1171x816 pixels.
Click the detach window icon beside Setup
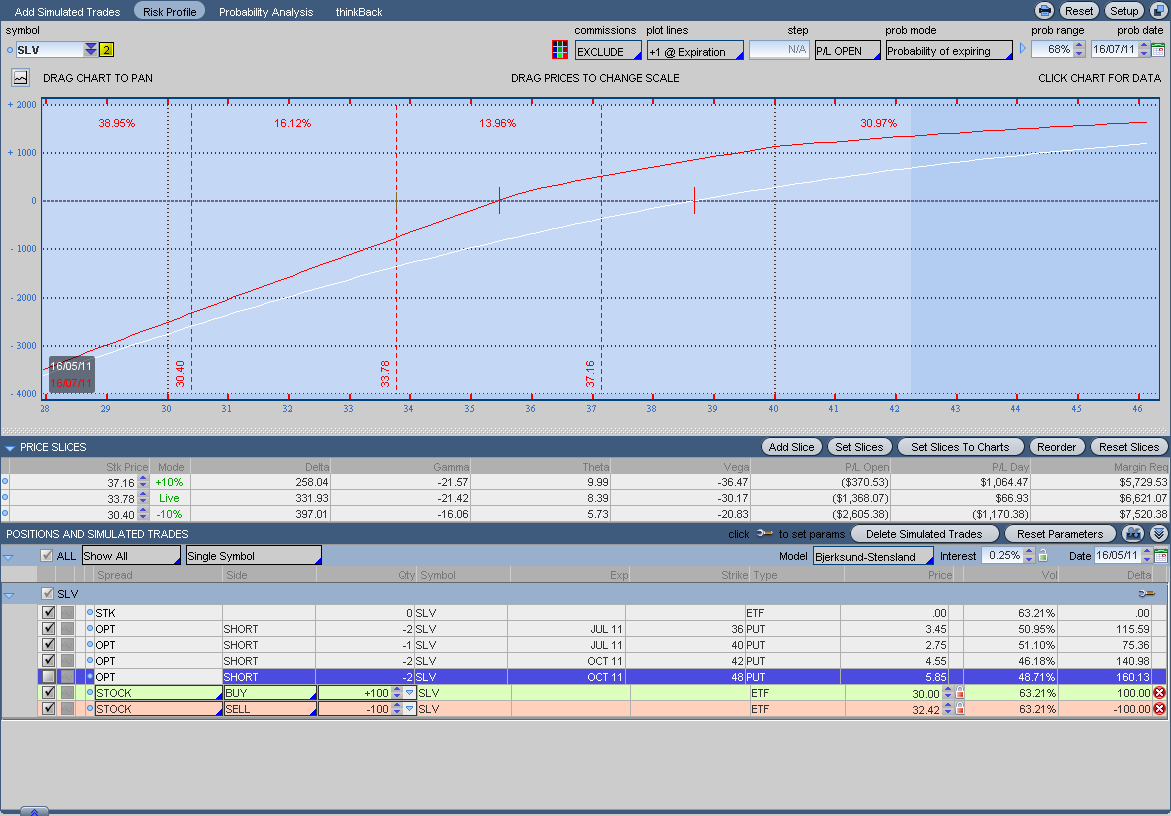pyautogui.click(x=1158, y=10)
